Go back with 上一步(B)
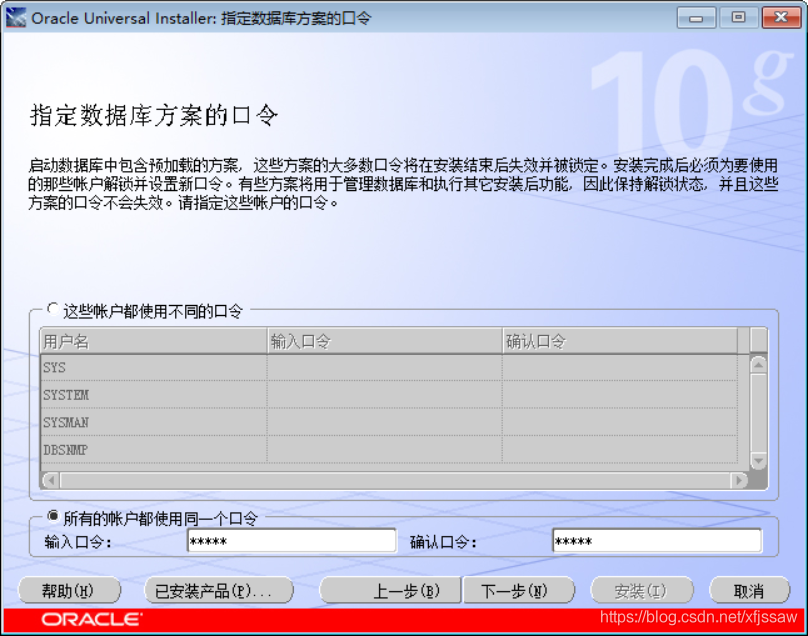808x636 pixels. (391, 591)
